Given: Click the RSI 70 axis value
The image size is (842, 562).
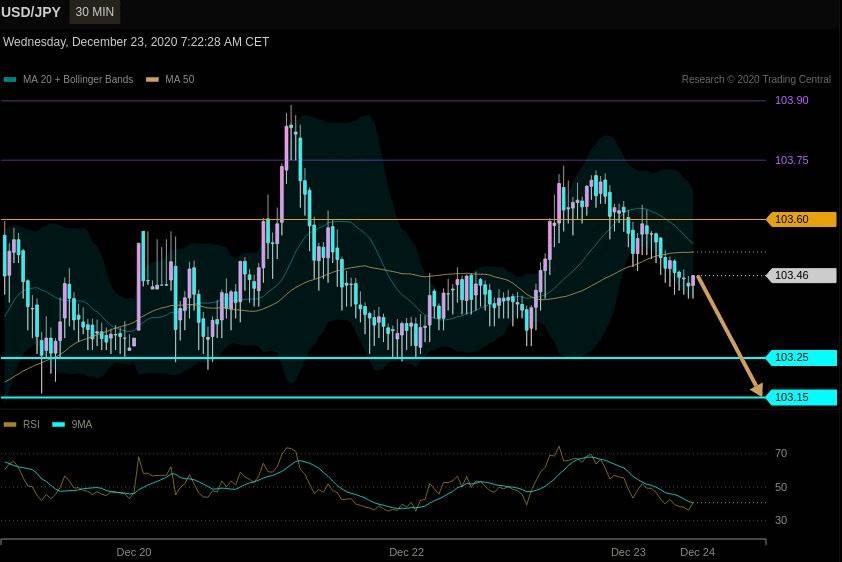Looking at the screenshot, I should click(x=781, y=454).
